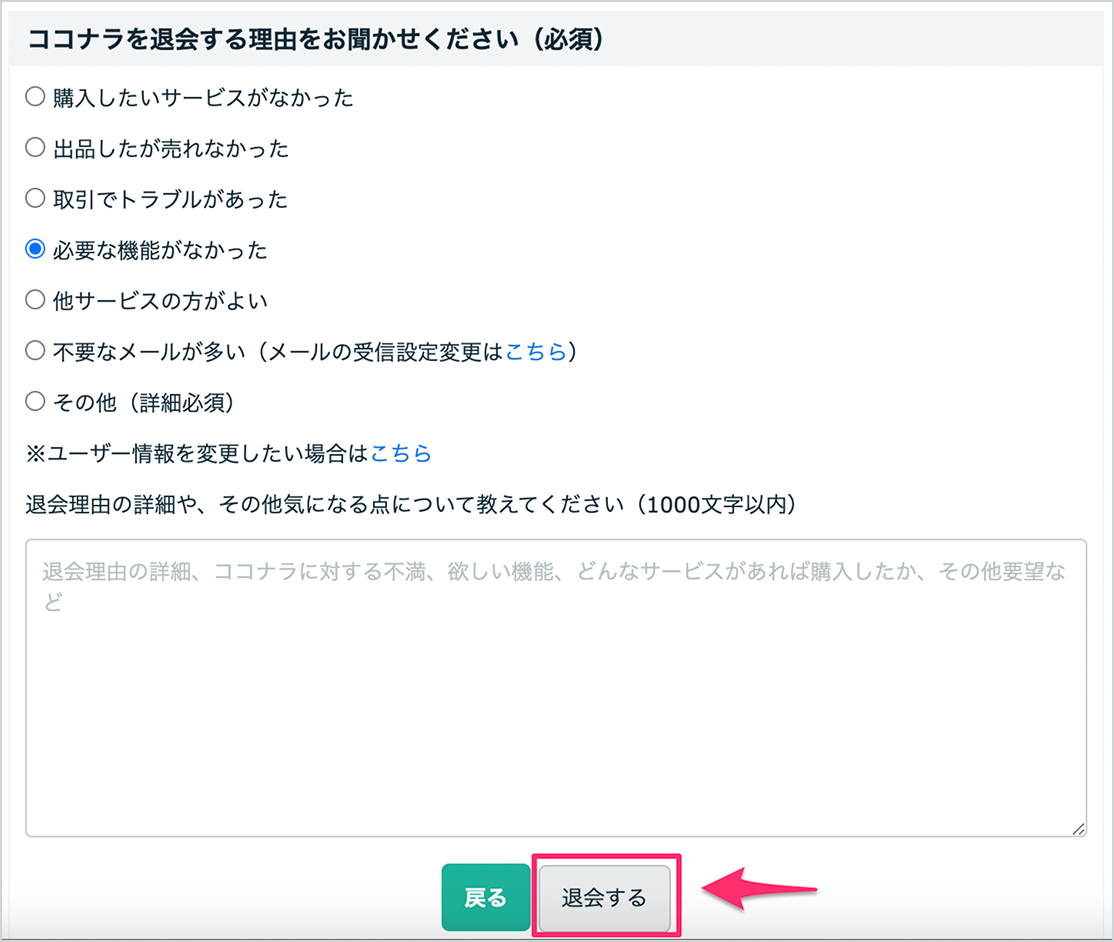Viewport: 1114px width, 942px height.
Task: Click into the withdrawal reason textarea
Action: pyautogui.click(x=556, y=688)
